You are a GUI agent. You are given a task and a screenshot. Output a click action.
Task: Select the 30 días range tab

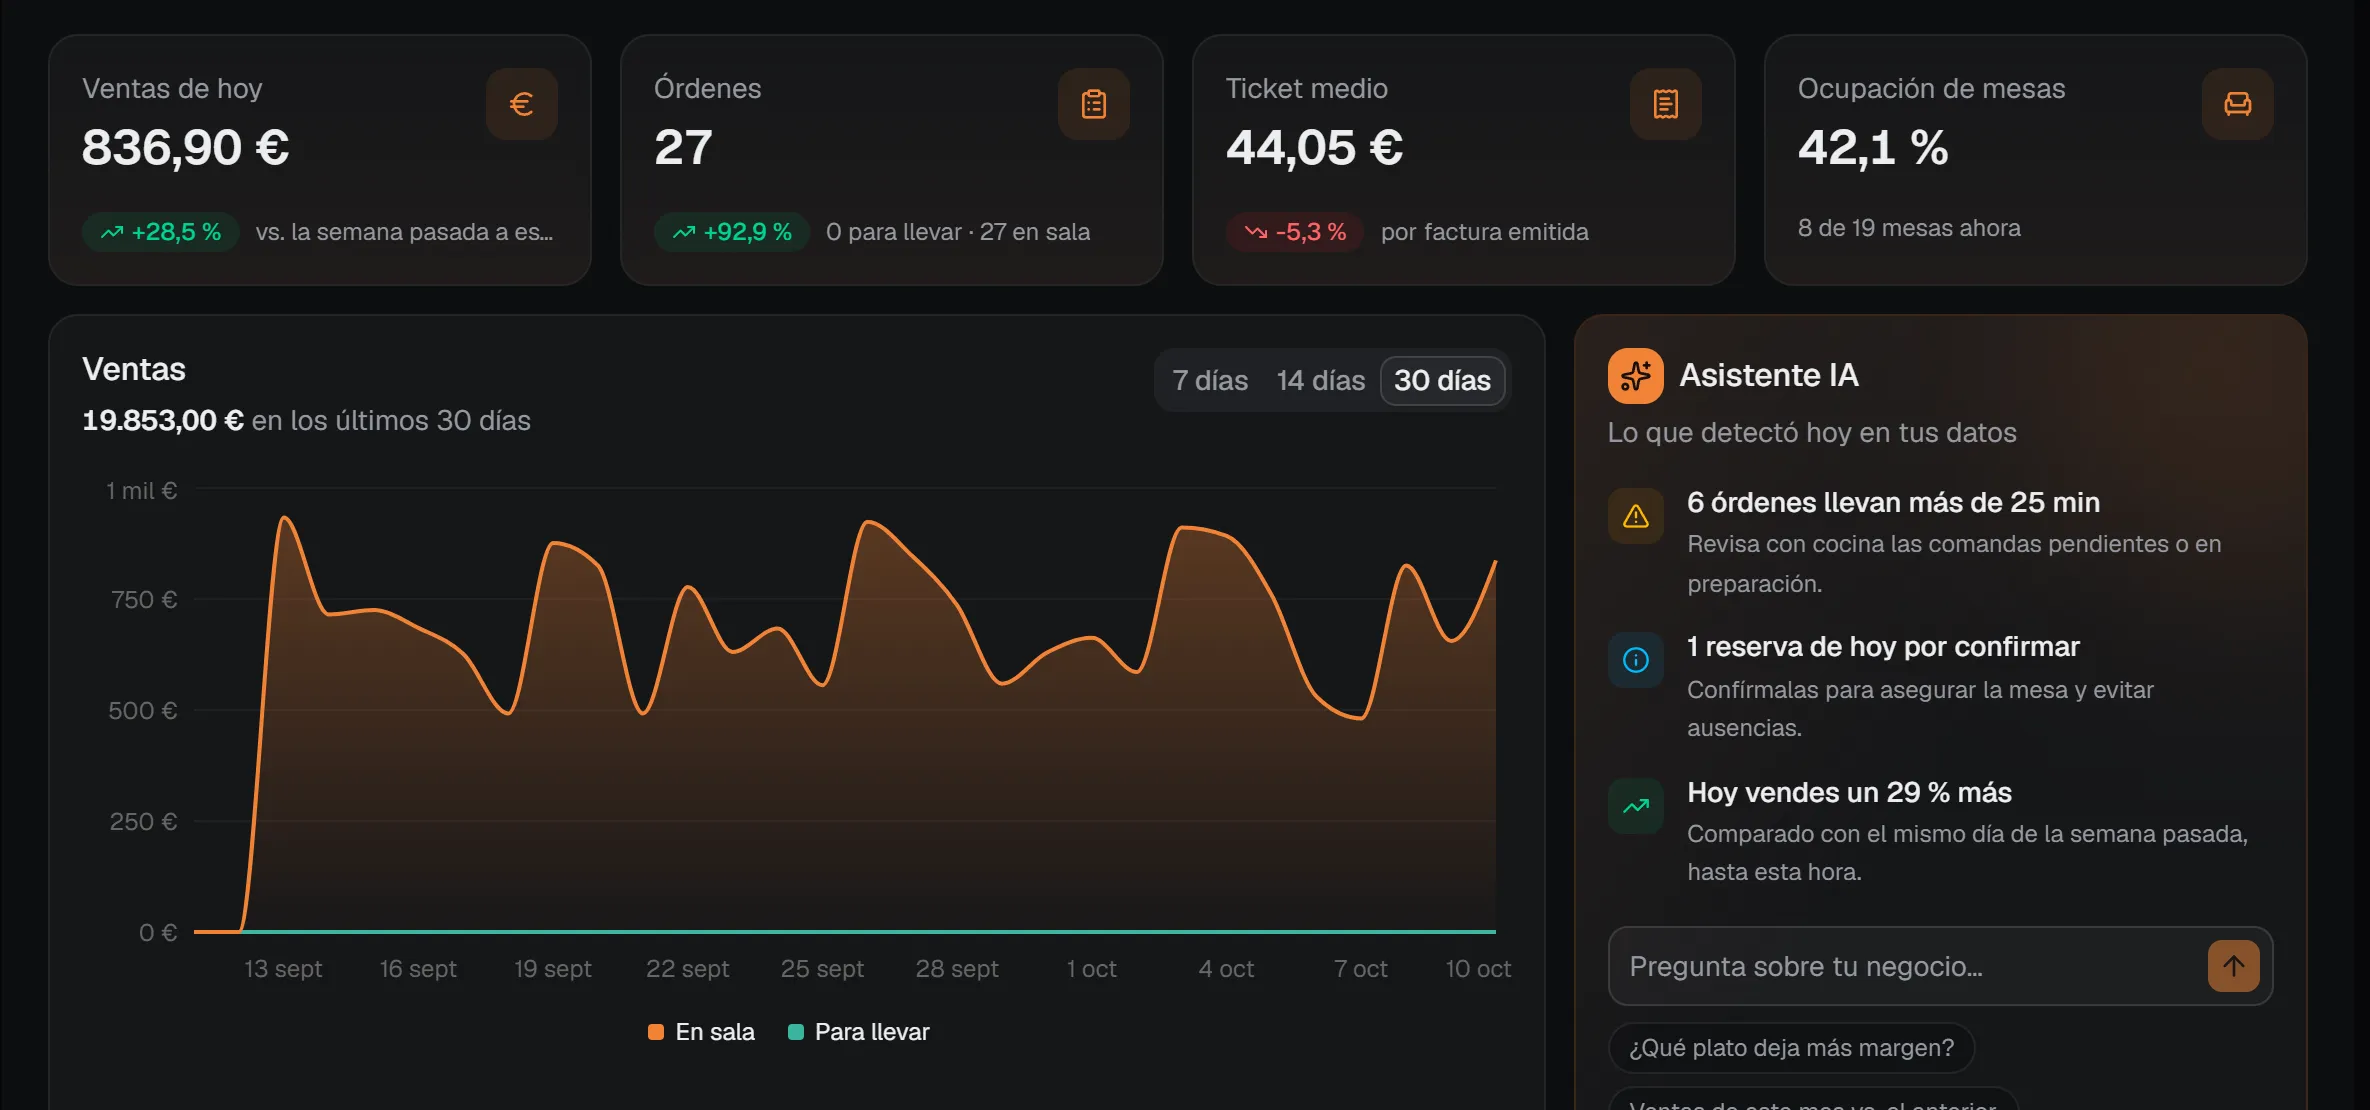pos(1442,380)
